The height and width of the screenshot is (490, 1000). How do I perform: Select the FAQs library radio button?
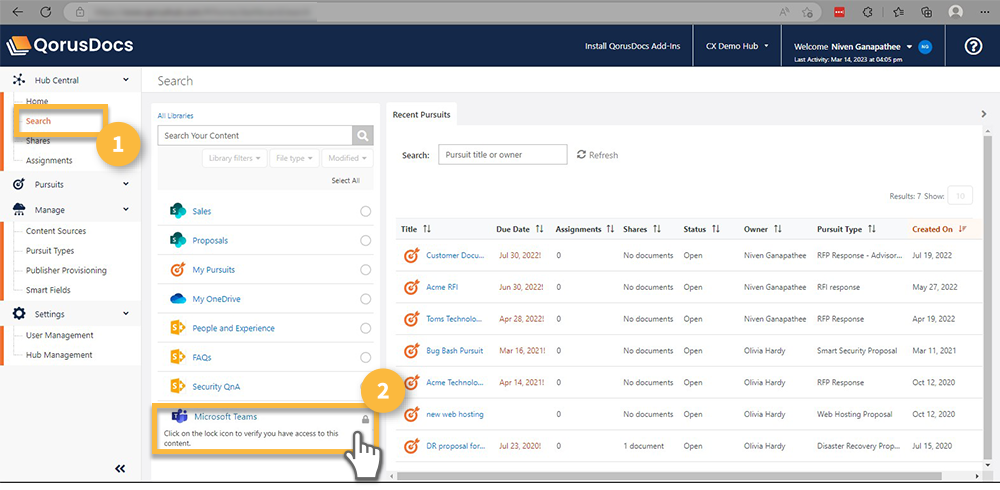click(x=365, y=357)
